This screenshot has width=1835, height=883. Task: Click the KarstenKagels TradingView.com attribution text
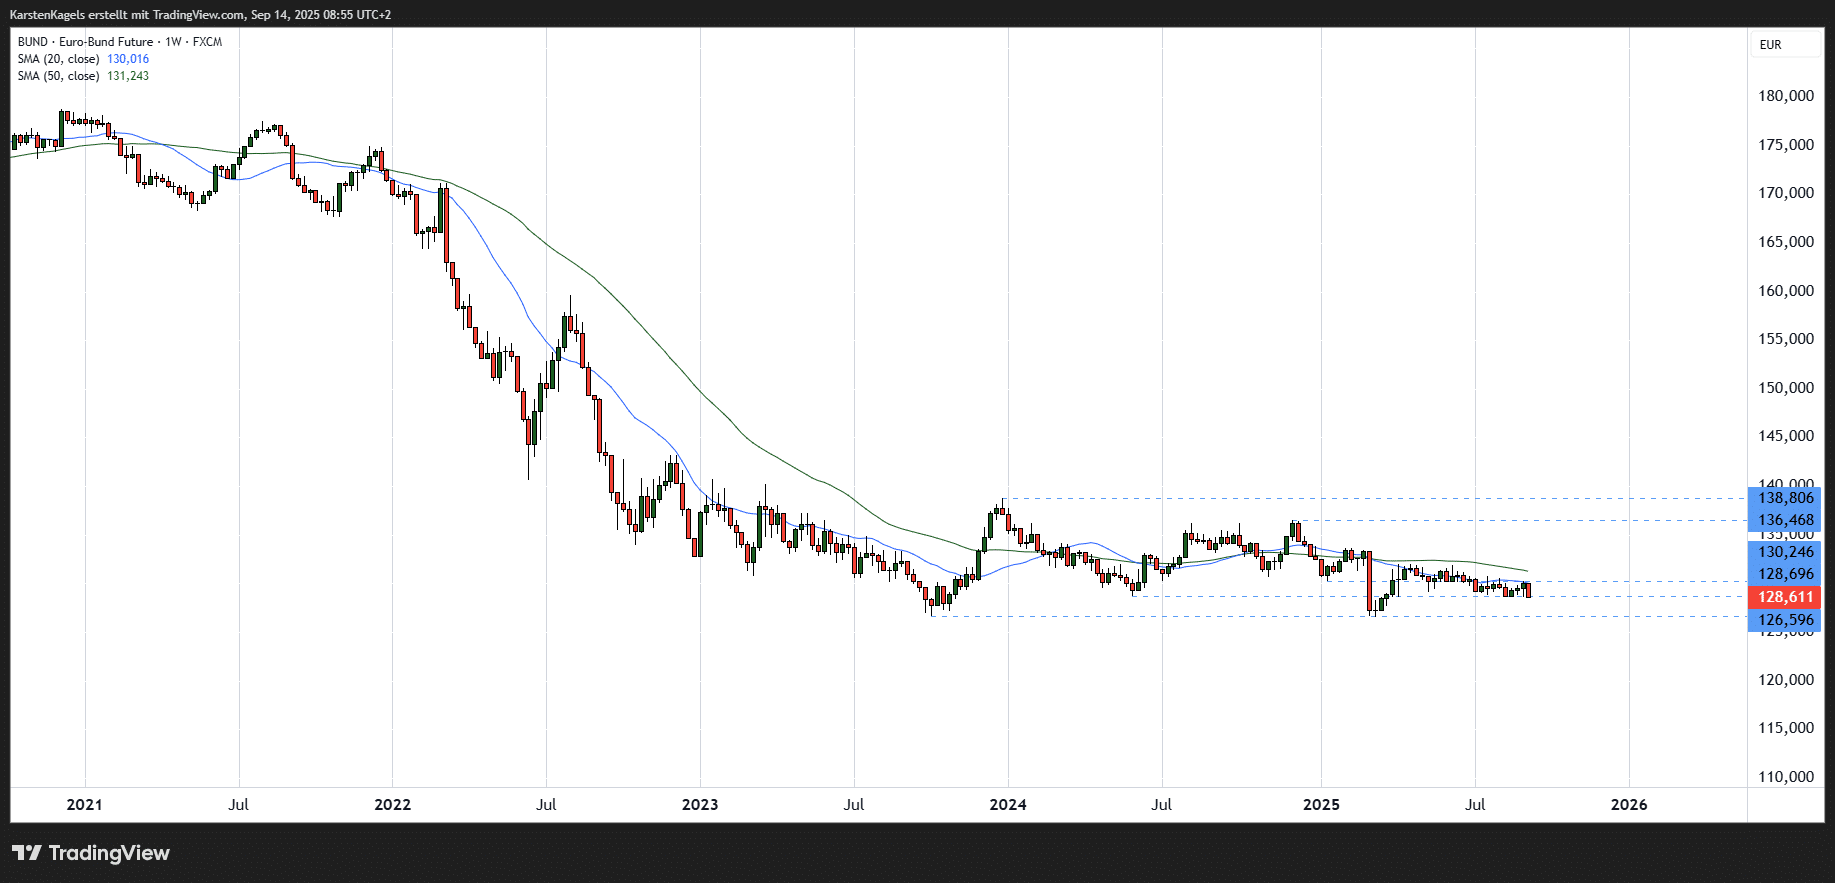[200, 15]
